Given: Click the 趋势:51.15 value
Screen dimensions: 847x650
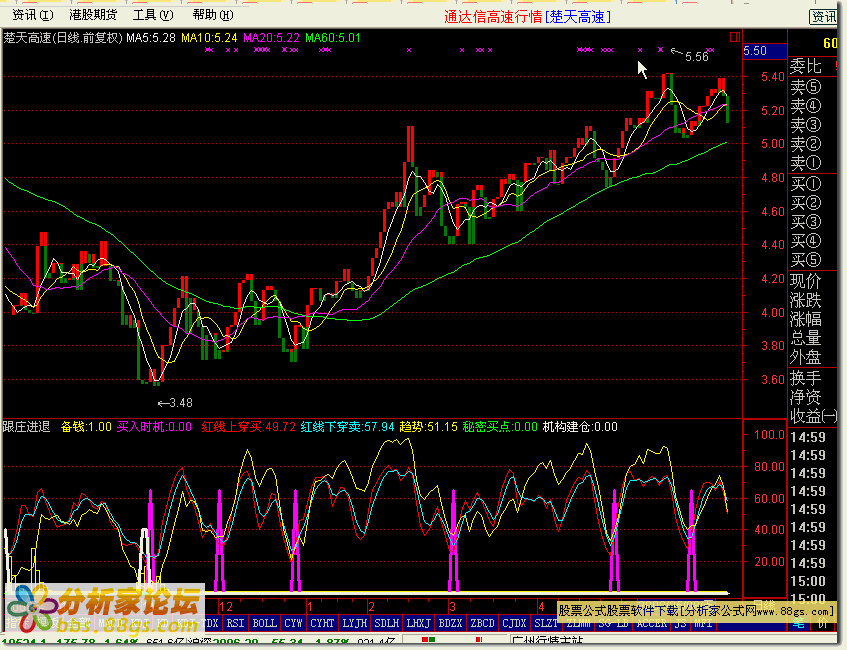Looking at the screenshot, I should 428,427.
